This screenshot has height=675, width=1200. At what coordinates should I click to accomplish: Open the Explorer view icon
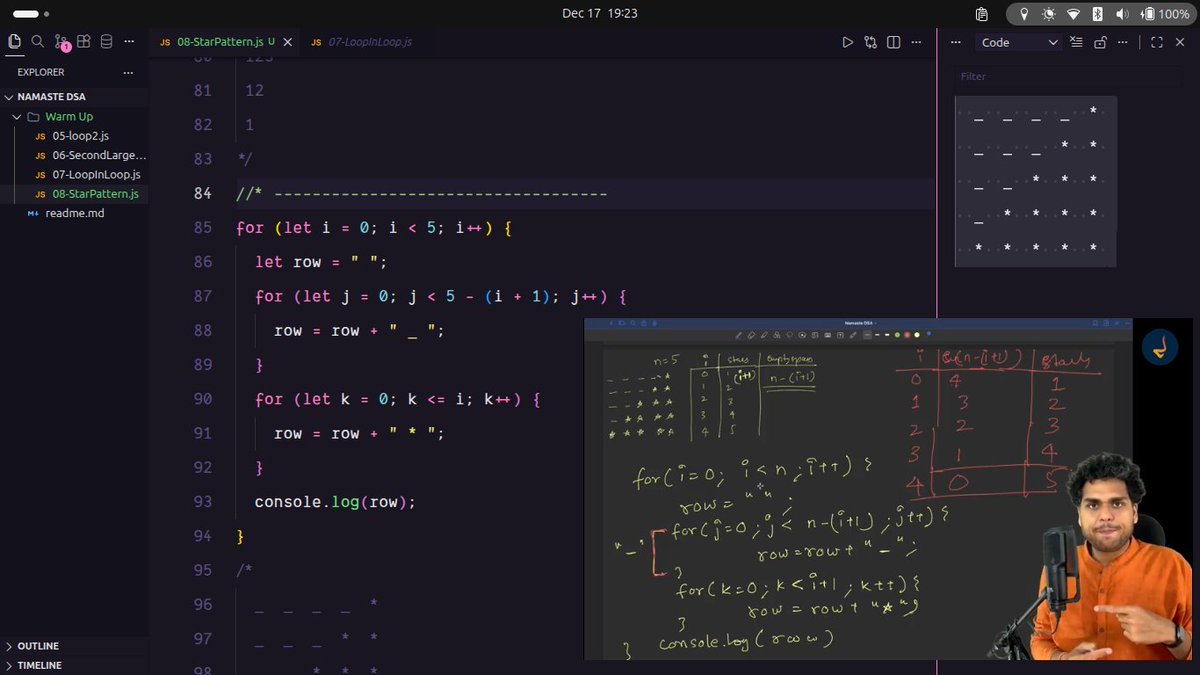coord(14,42)
